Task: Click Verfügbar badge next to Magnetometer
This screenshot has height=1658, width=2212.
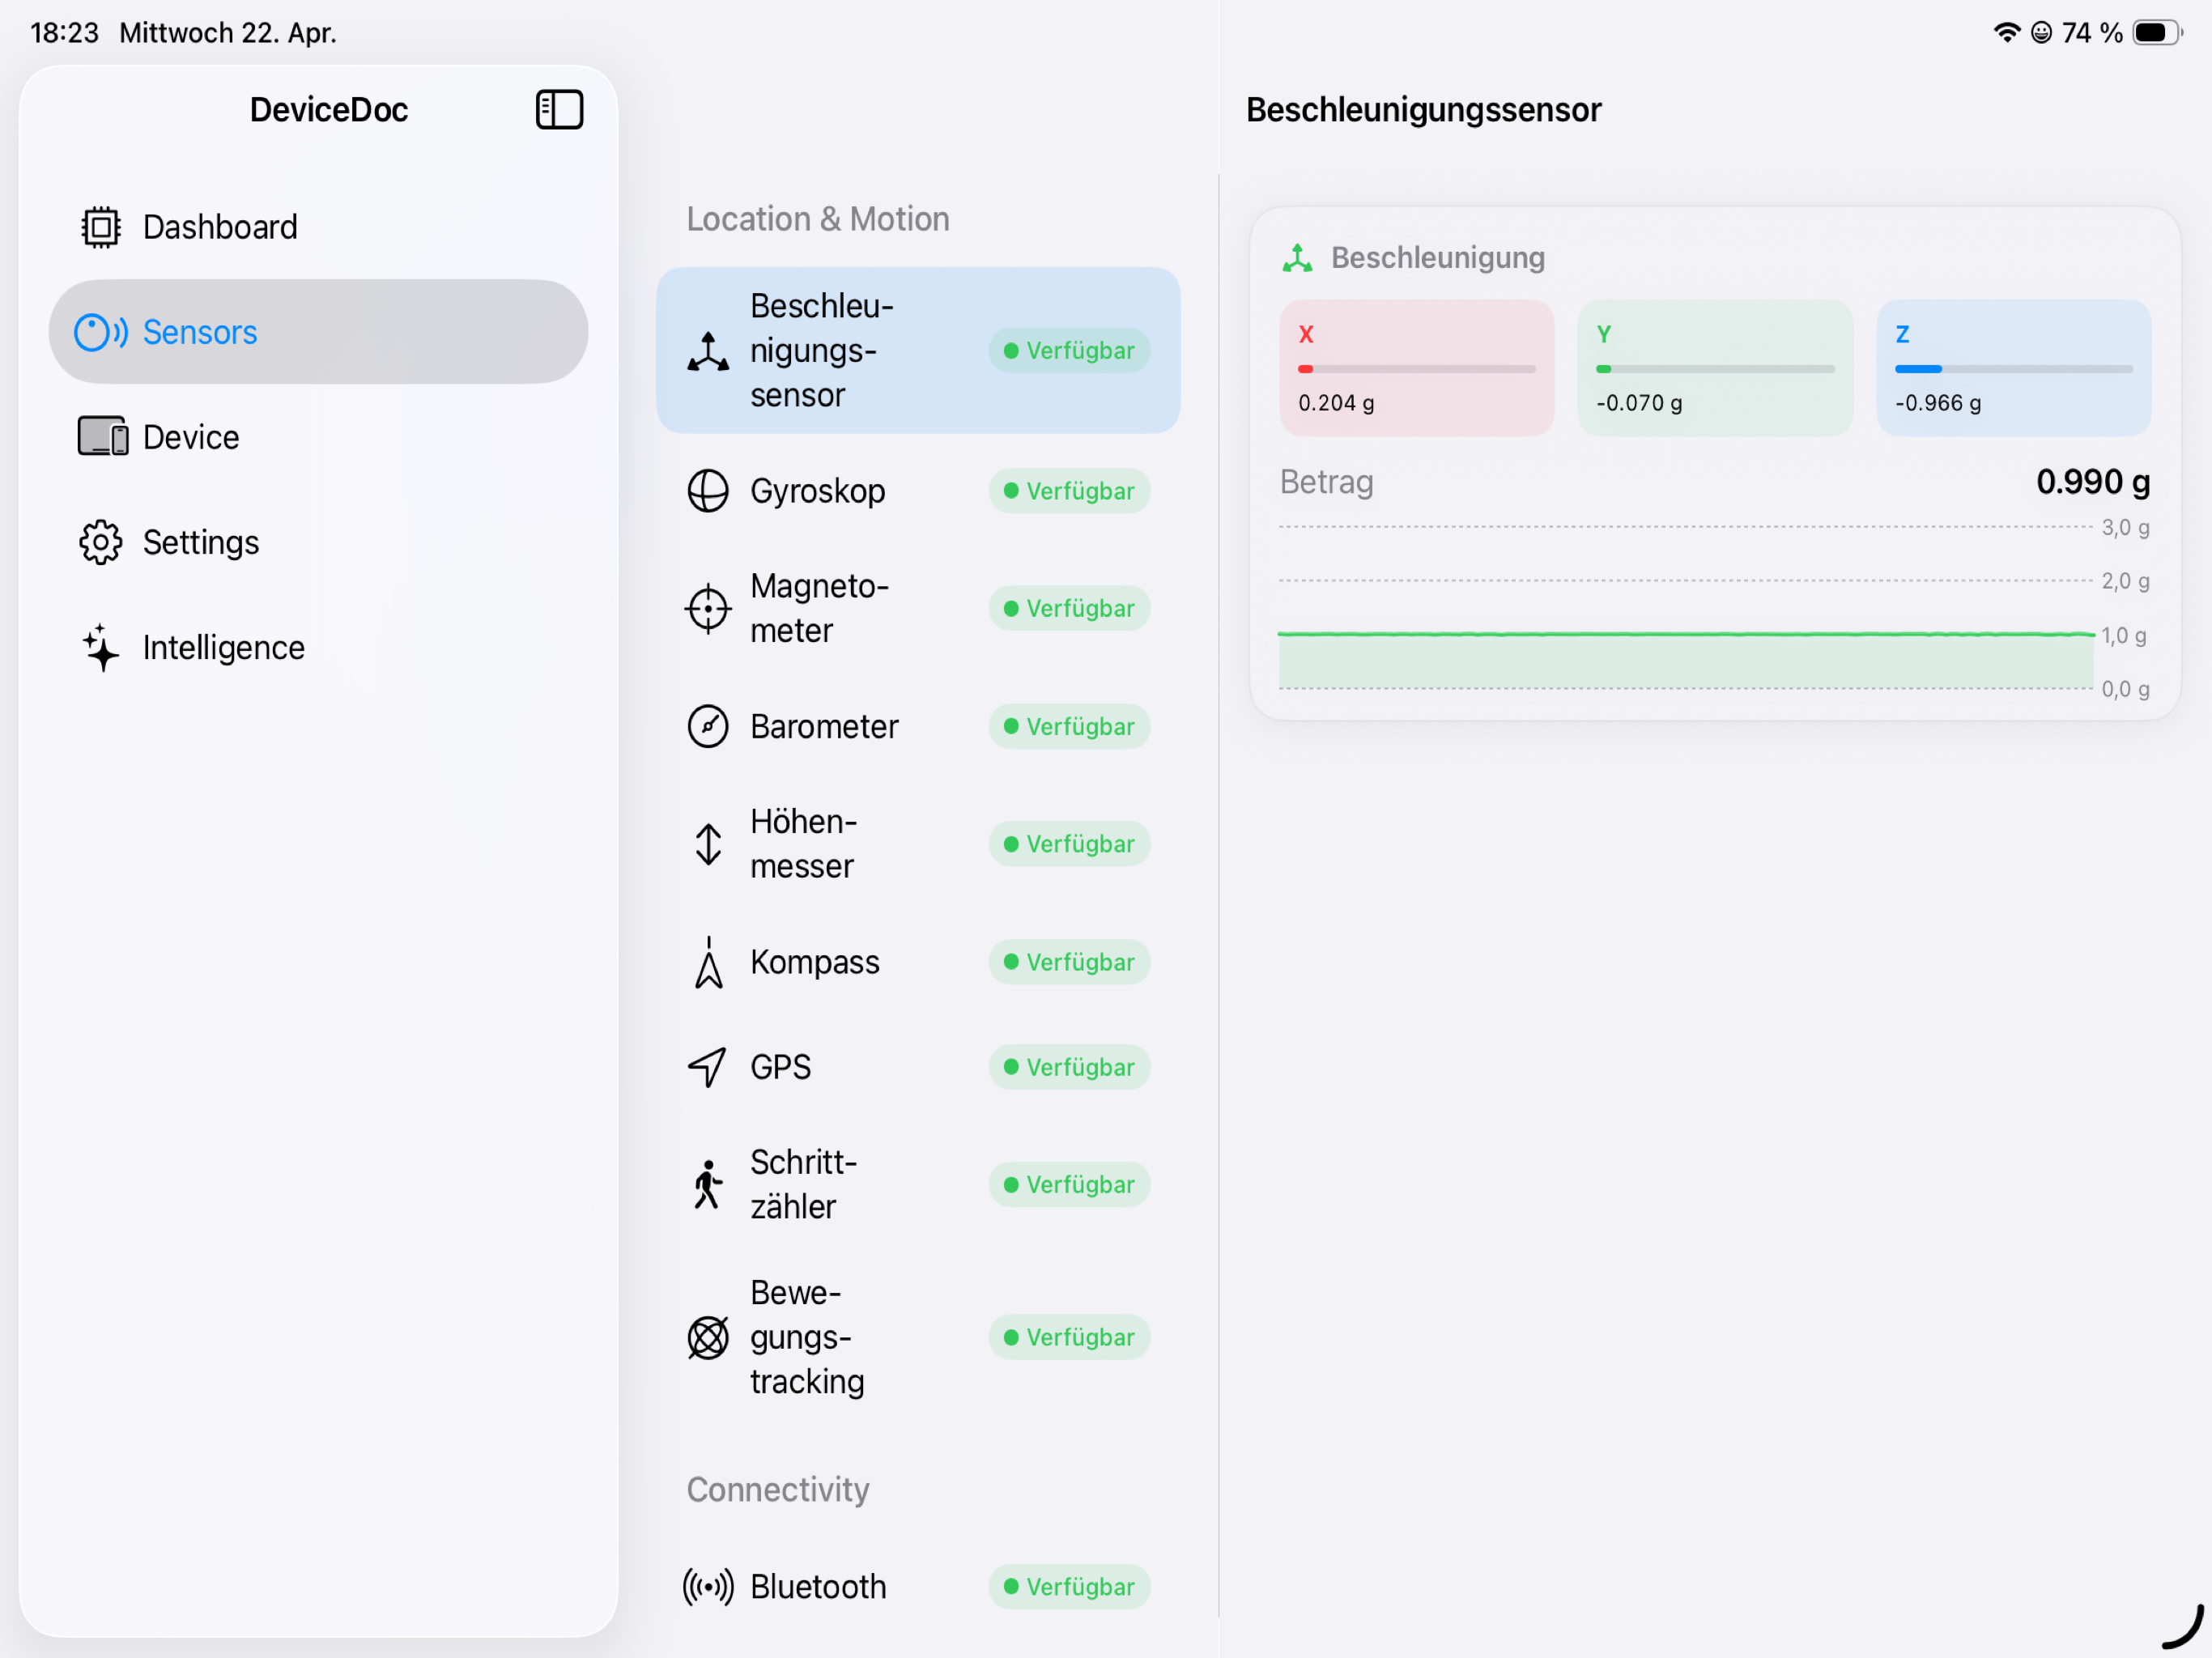Action: tap(1069, 608)
